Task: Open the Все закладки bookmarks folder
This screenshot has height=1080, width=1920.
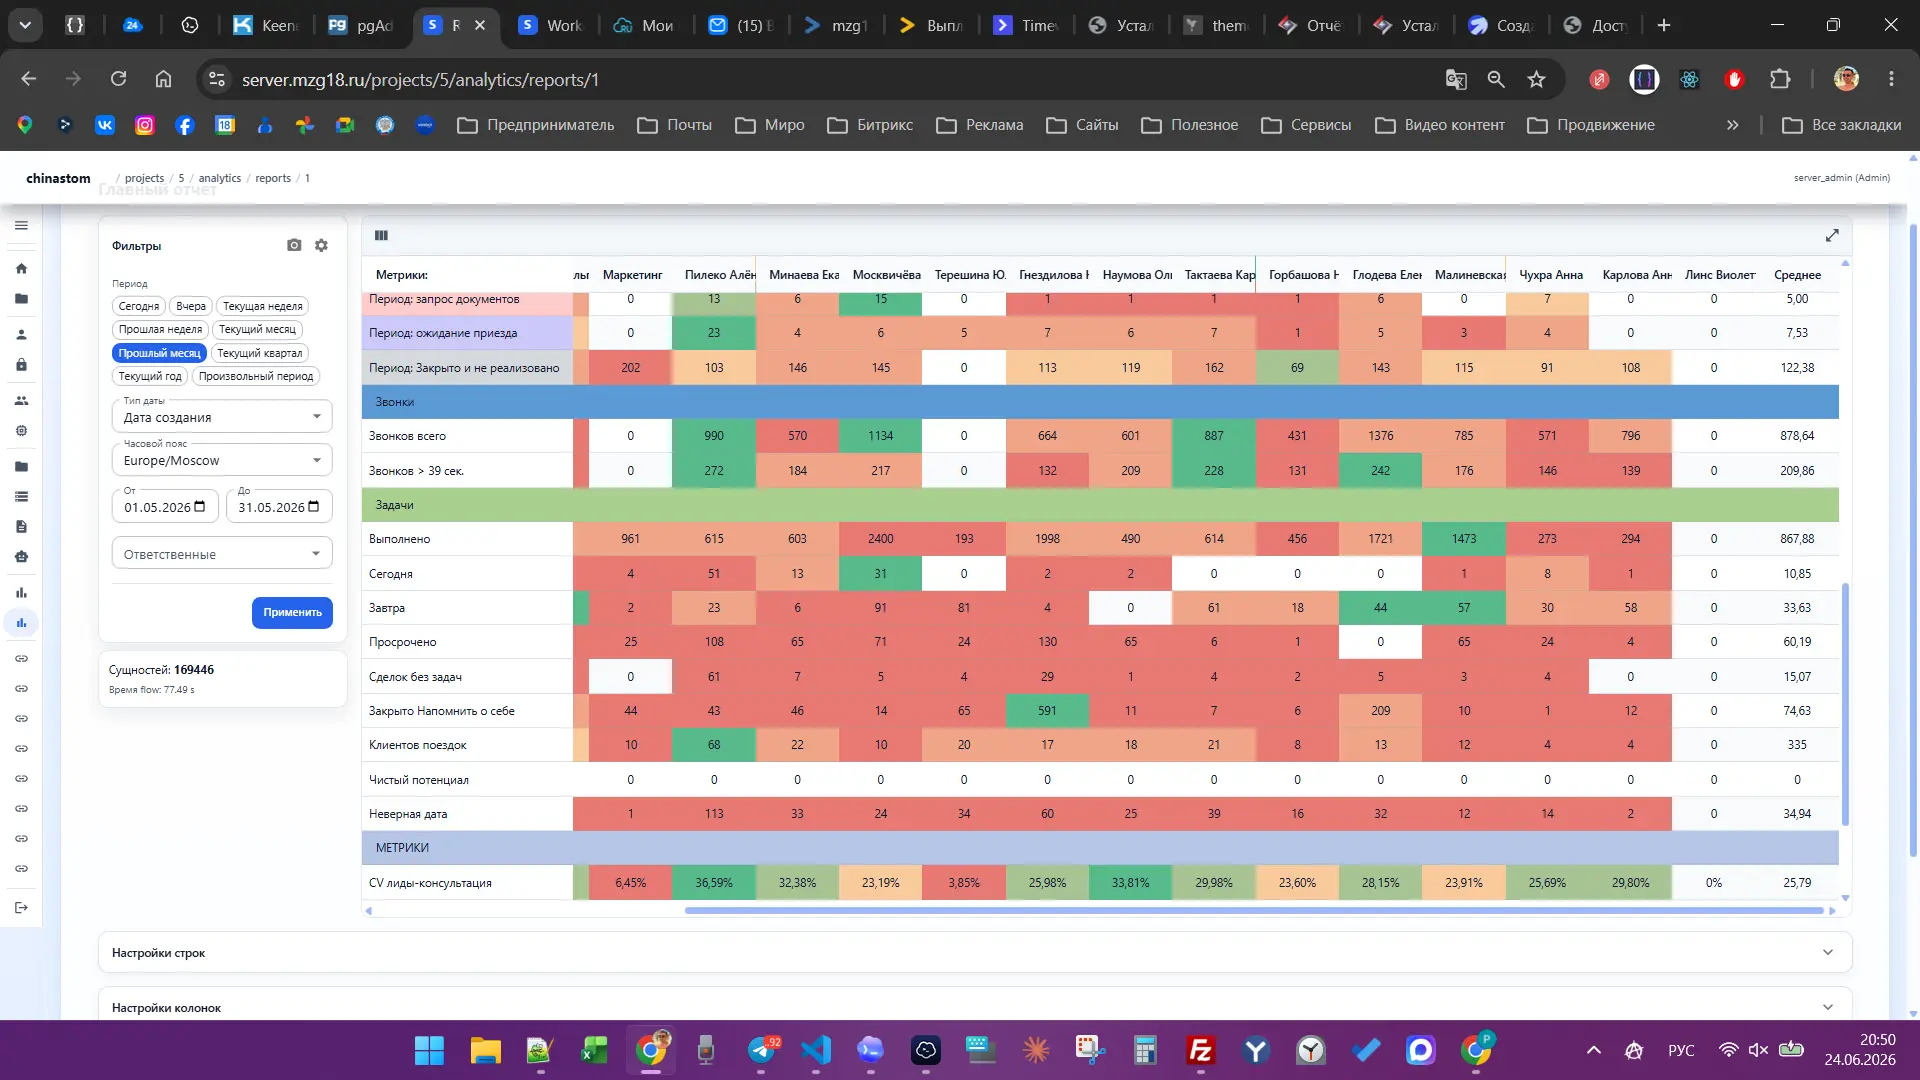Action: (x=1842, y=125)
